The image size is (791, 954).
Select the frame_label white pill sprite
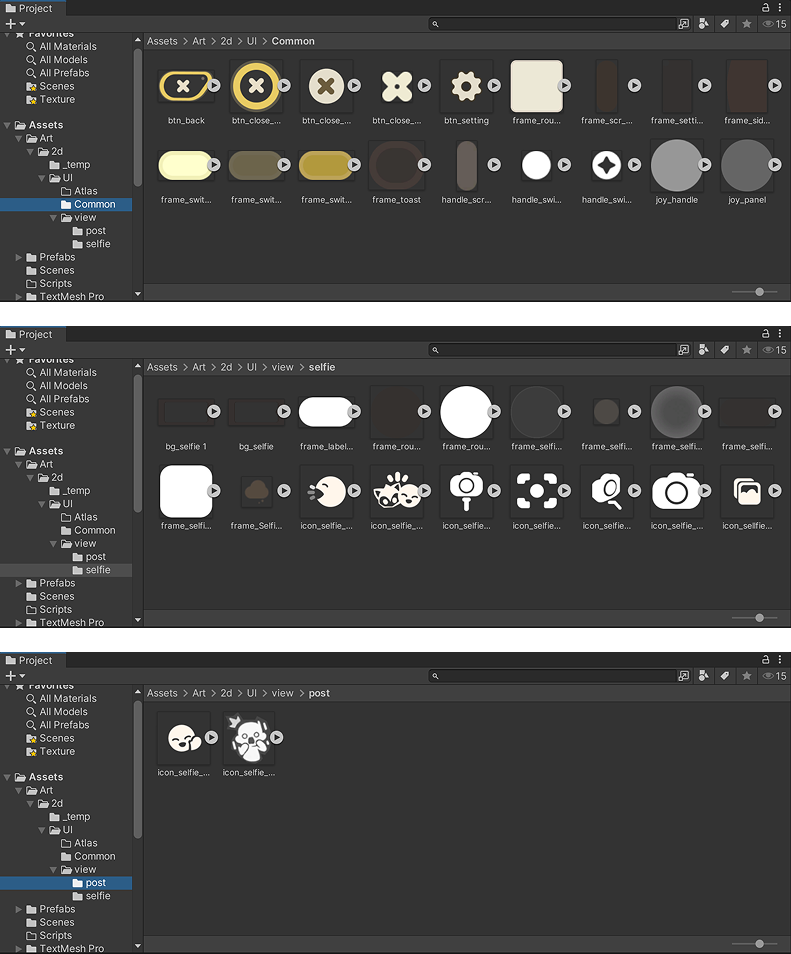coord(326,412)
